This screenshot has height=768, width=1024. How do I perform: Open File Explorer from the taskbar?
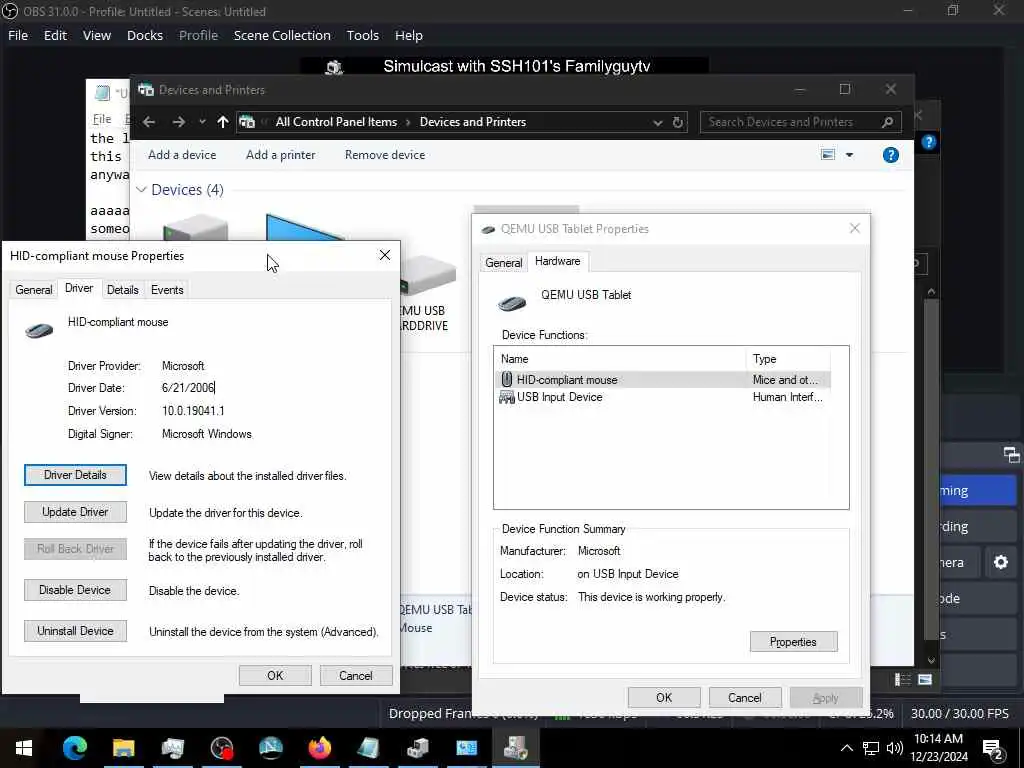point(123,748)
